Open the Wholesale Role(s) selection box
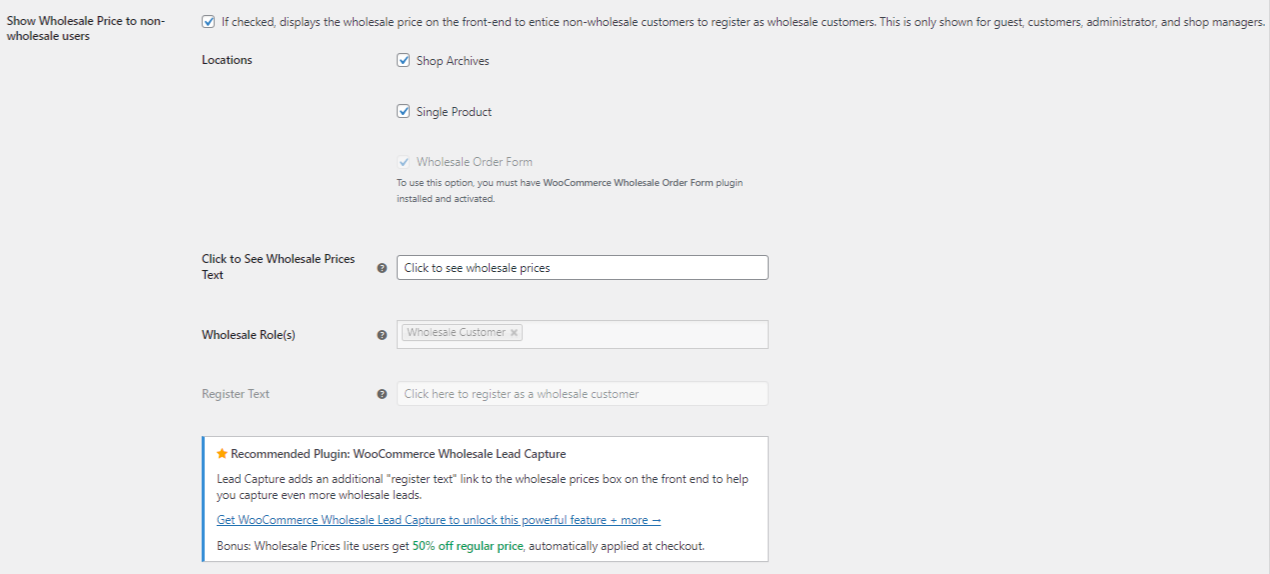 [x=640, y=334]
